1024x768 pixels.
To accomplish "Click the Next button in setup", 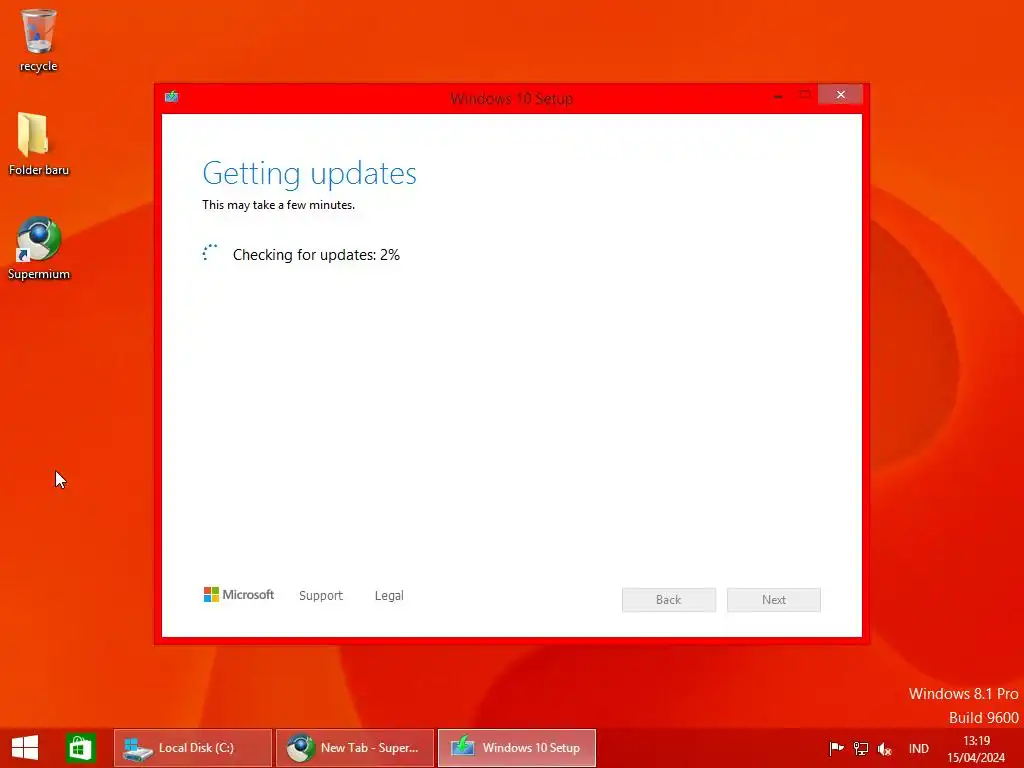I will pos(774,600).
